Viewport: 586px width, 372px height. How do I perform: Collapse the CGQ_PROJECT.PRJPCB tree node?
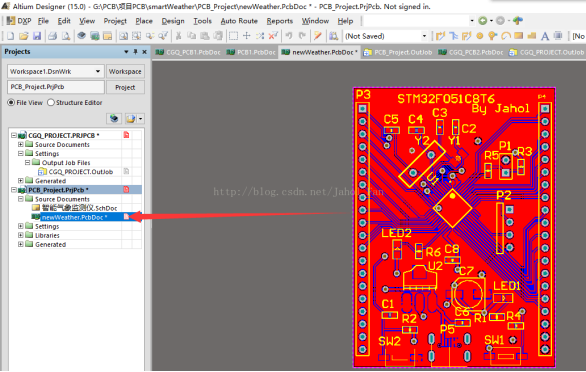click(x=14, y=135)
